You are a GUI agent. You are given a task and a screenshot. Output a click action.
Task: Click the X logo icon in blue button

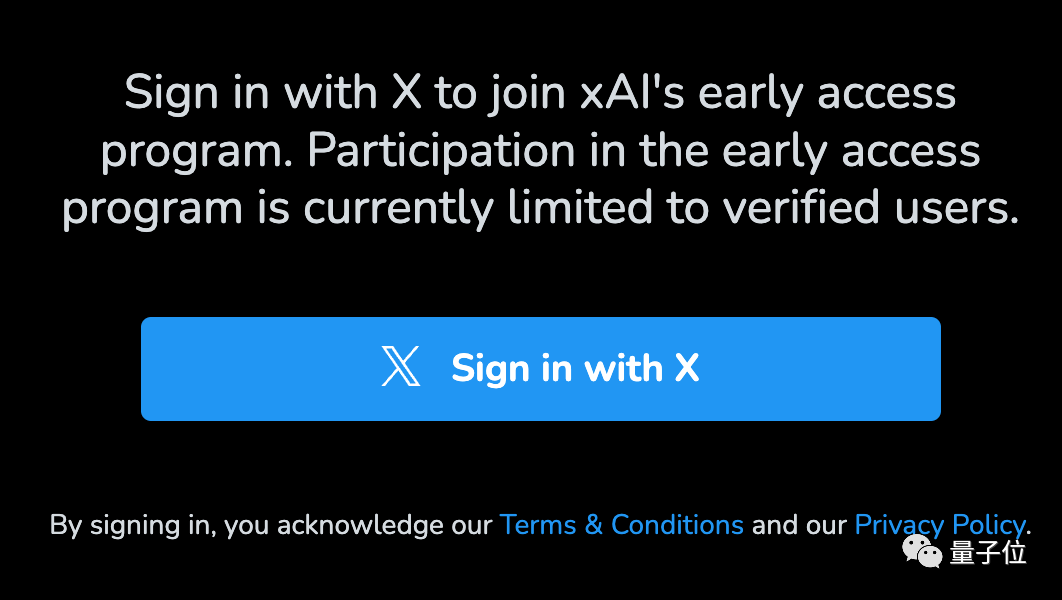[401, 367]
